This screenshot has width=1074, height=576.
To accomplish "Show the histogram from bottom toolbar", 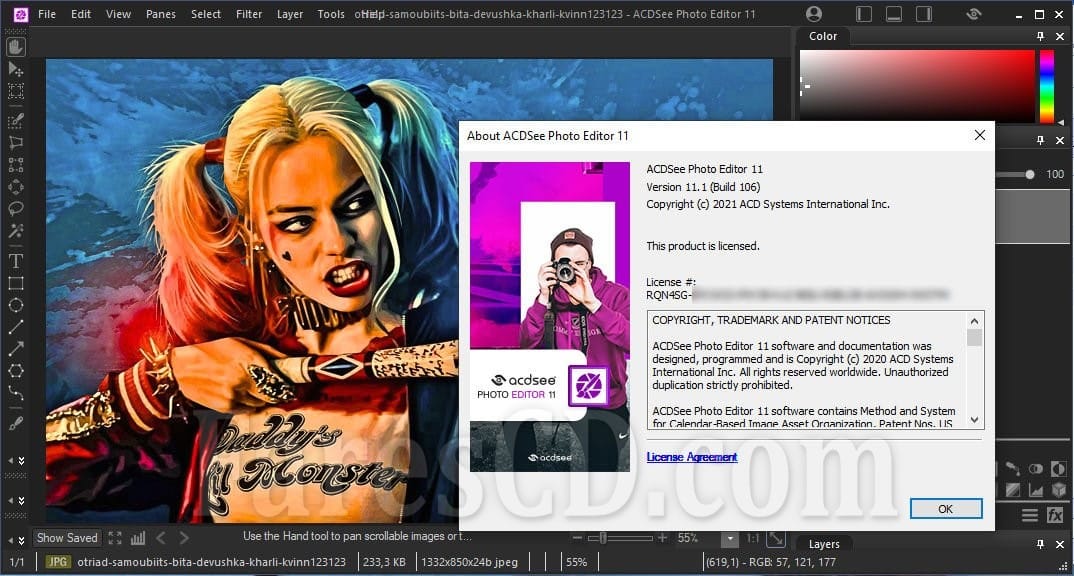I will click(x=138, y=538).
